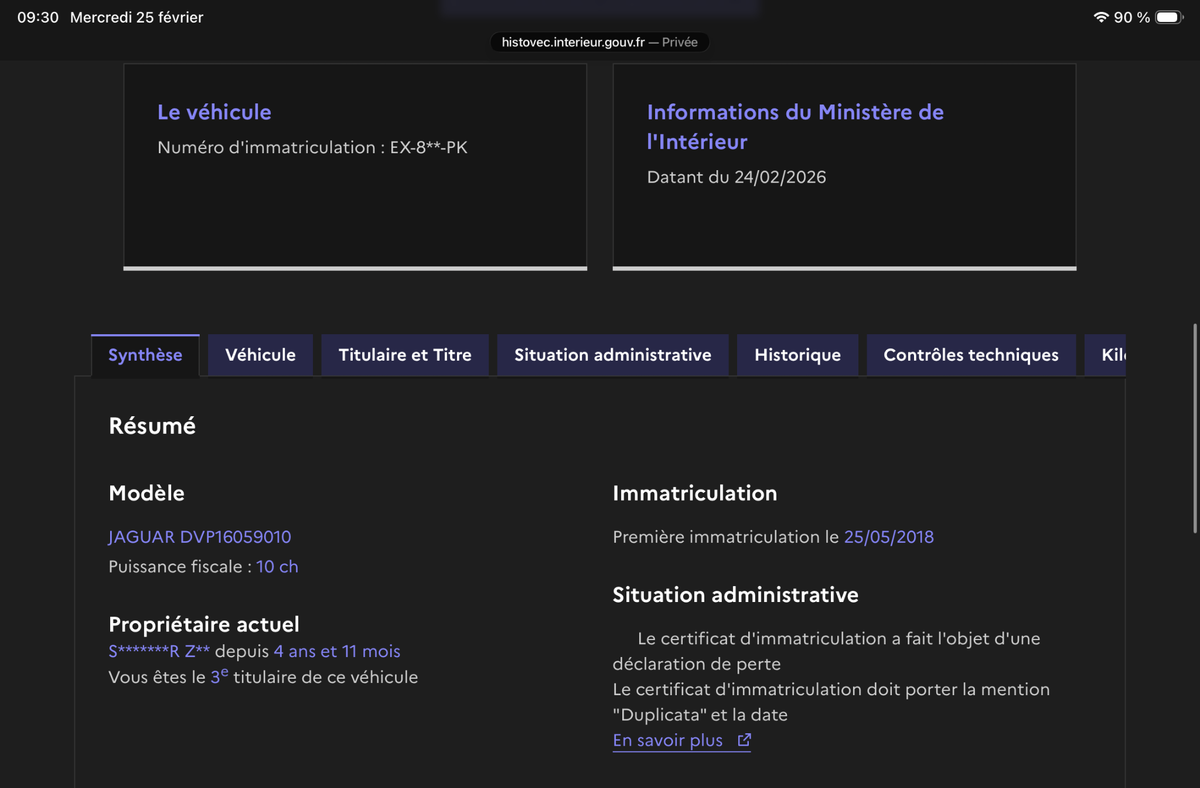Click the 4 ans et 11 mois ownership duration
Viewport: 1200px width, 788px height.
pos(337,652)
